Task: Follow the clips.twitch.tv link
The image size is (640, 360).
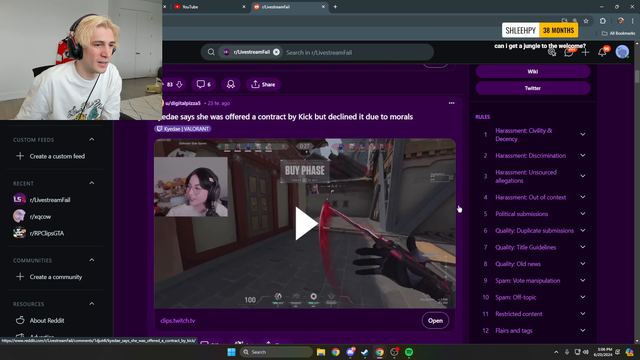Action: (178, 320)
